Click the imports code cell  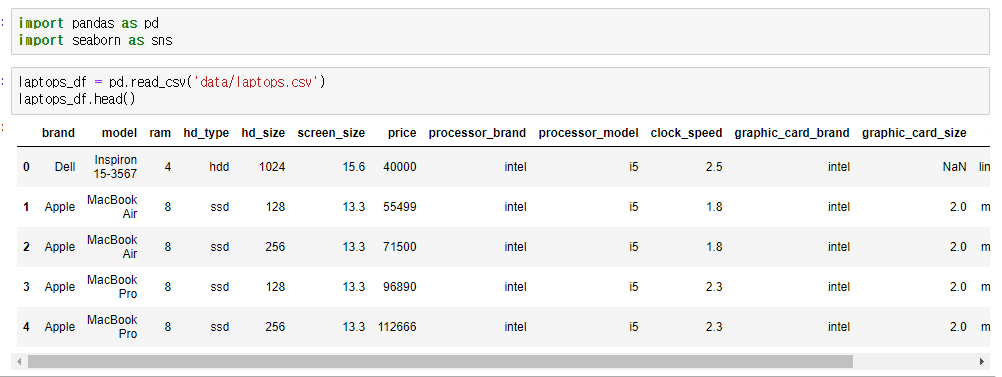(500, 32)
